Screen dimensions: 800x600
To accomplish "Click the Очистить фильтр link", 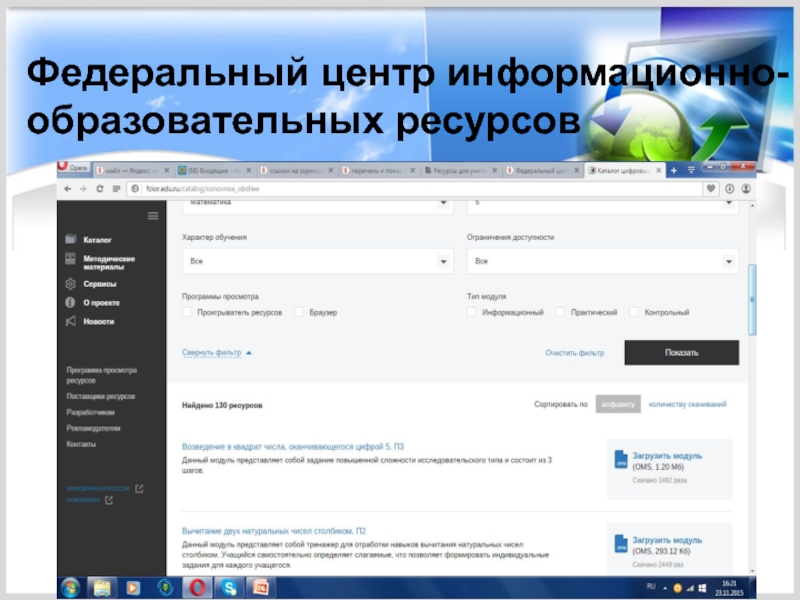I will click(x=574, y=353).
